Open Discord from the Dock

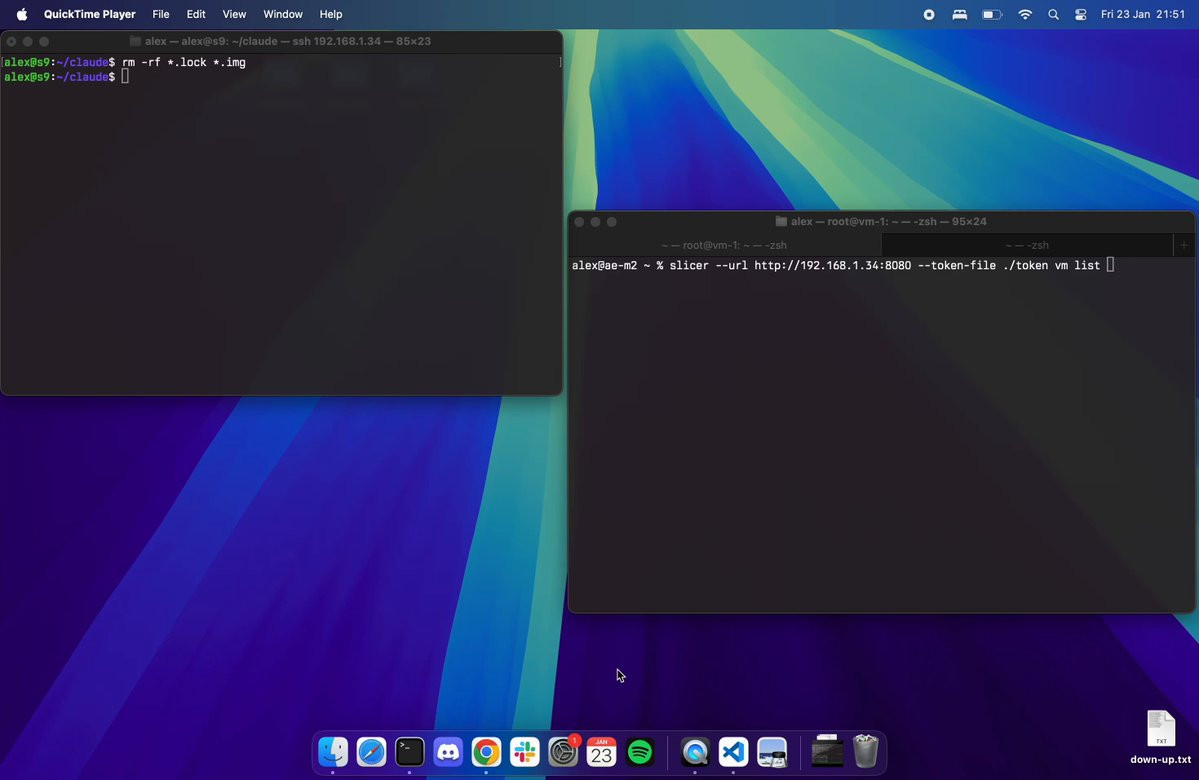tap(448, 752)
